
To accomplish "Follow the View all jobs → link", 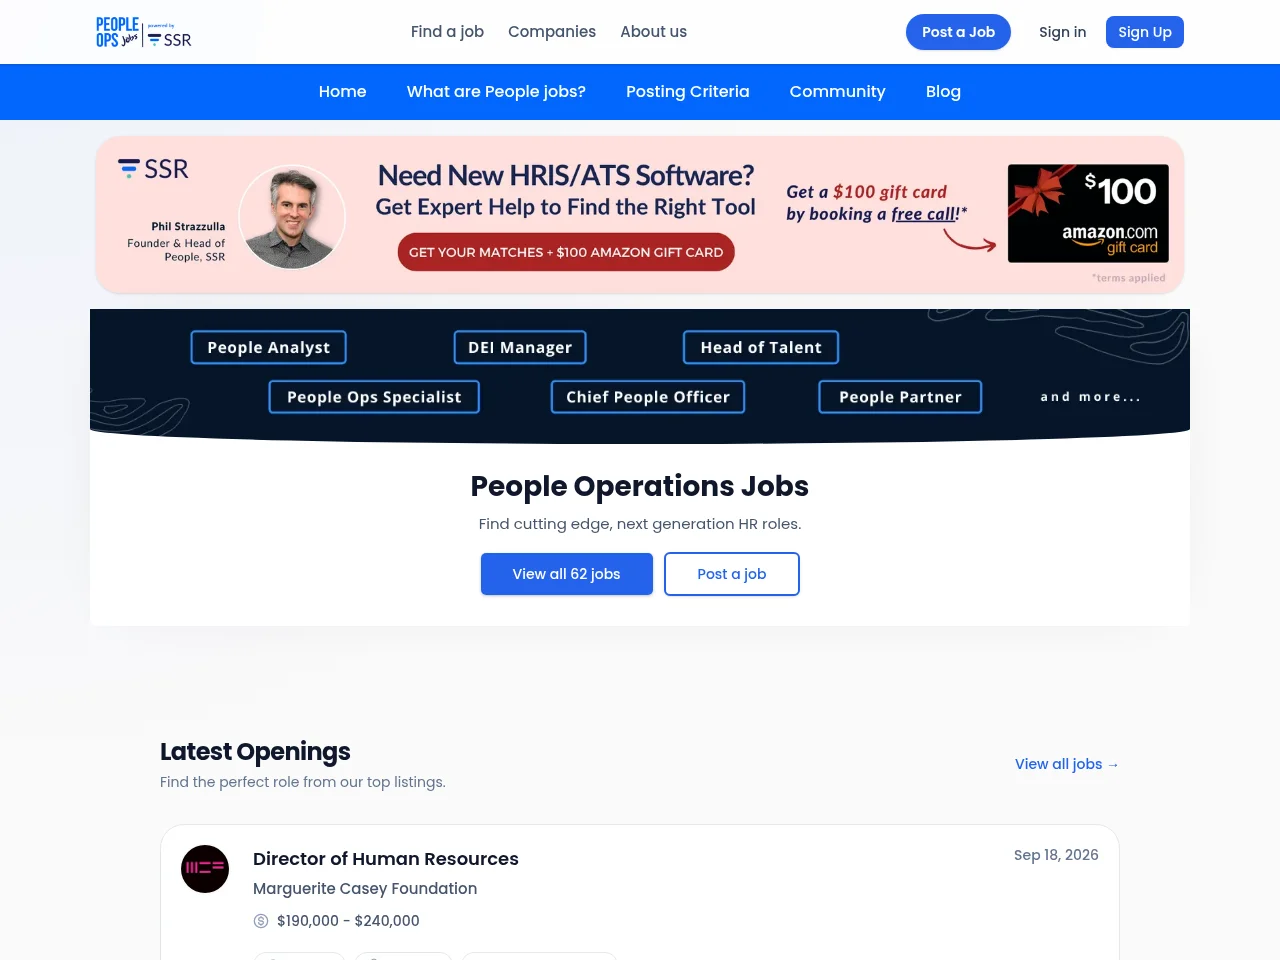I will click(1067, 764).
